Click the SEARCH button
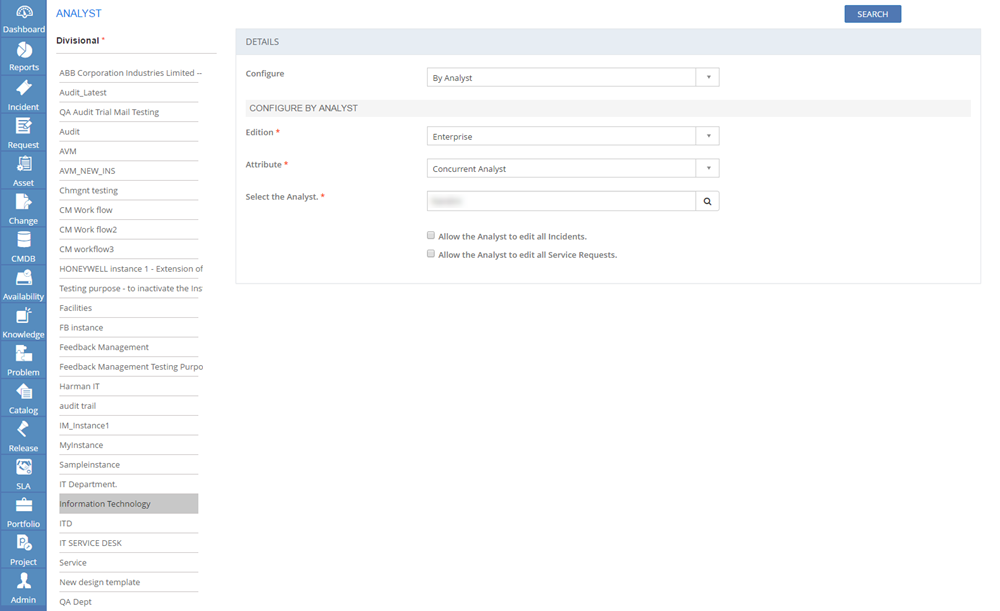 [x=872, y=14]
